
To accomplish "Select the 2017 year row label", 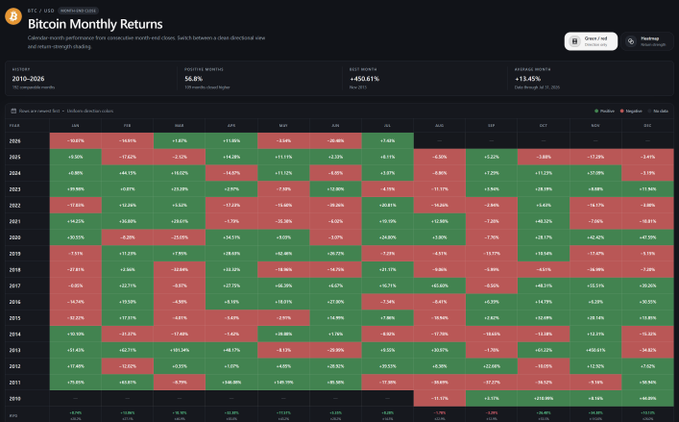I will pos(15,286).
